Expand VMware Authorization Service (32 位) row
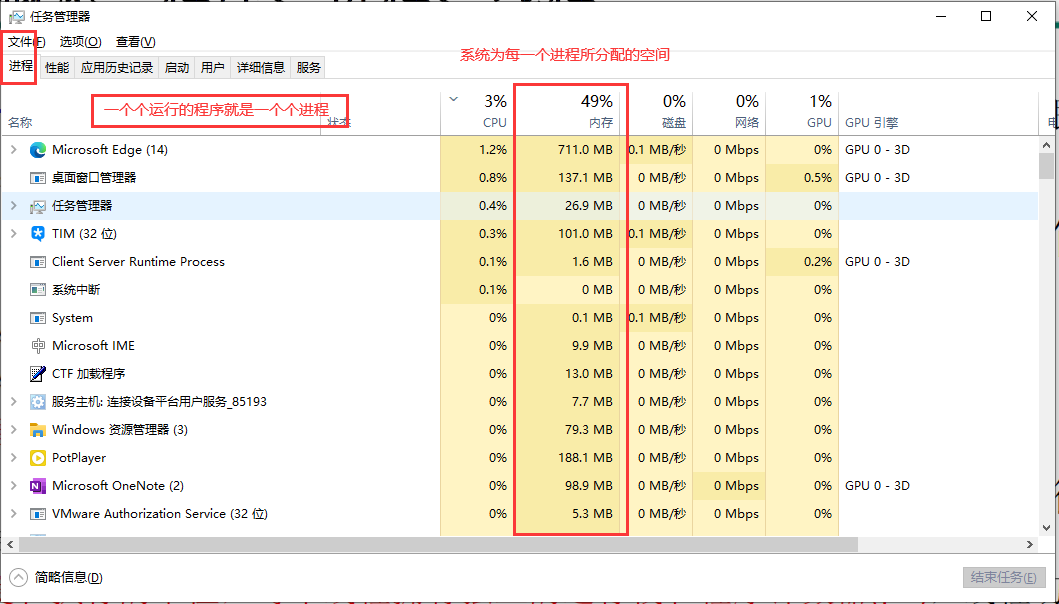The height and width of the screenshot is (604, 1059). 14,514
